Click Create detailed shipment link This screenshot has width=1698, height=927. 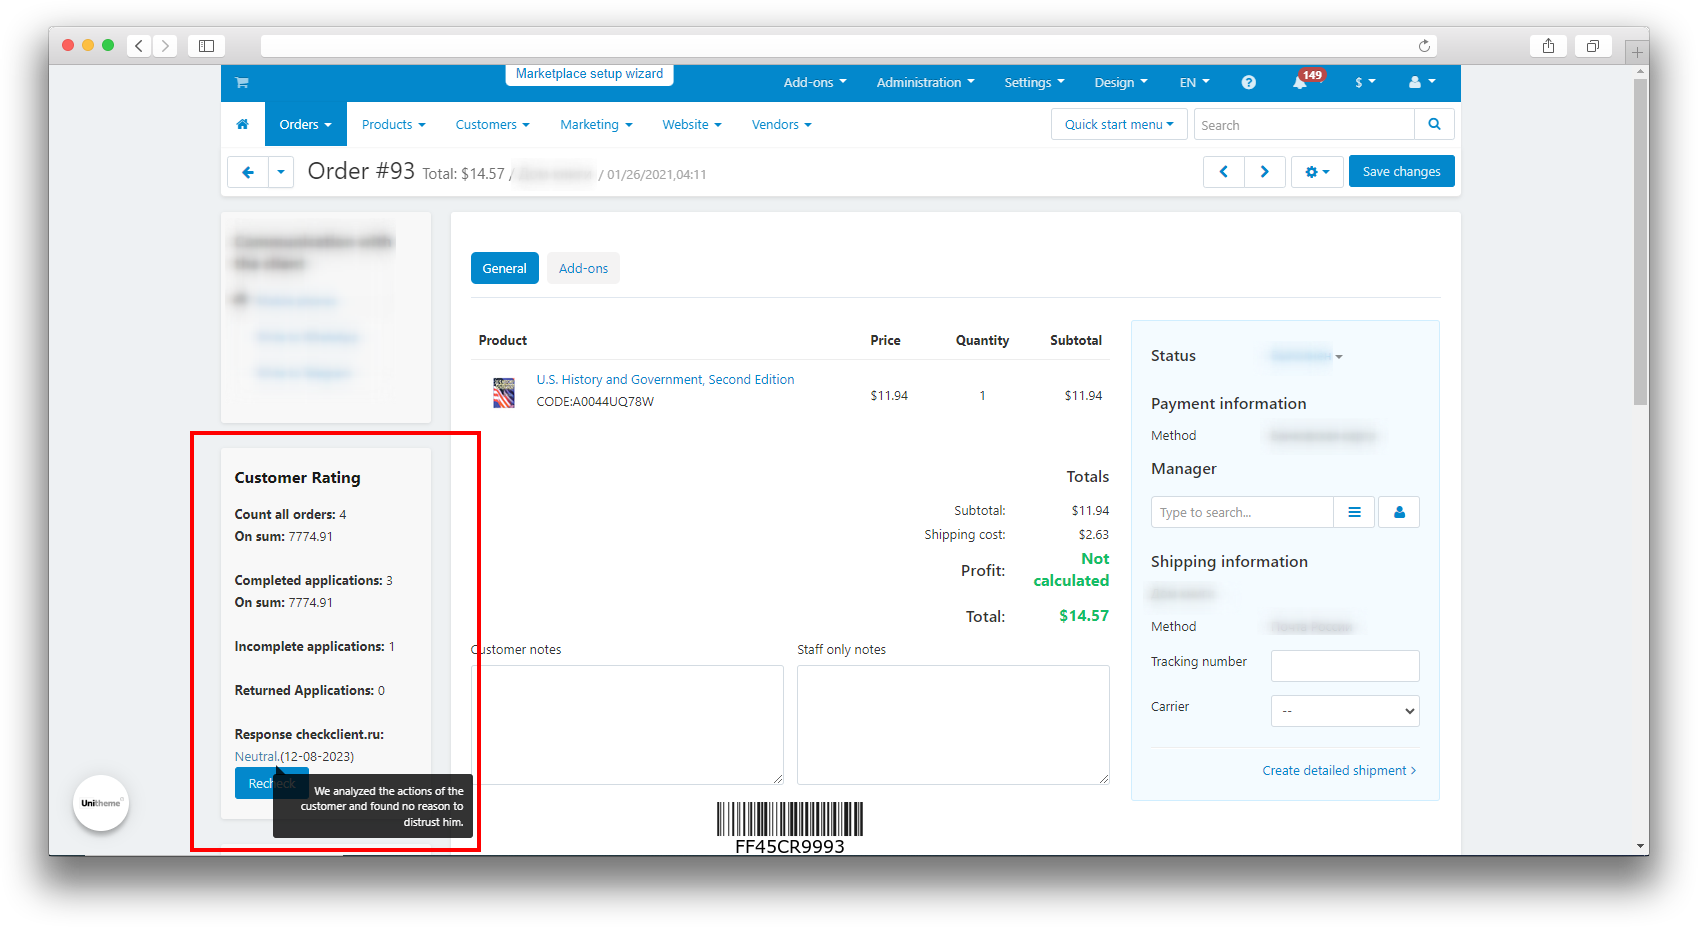click(x=1339, y=771)
